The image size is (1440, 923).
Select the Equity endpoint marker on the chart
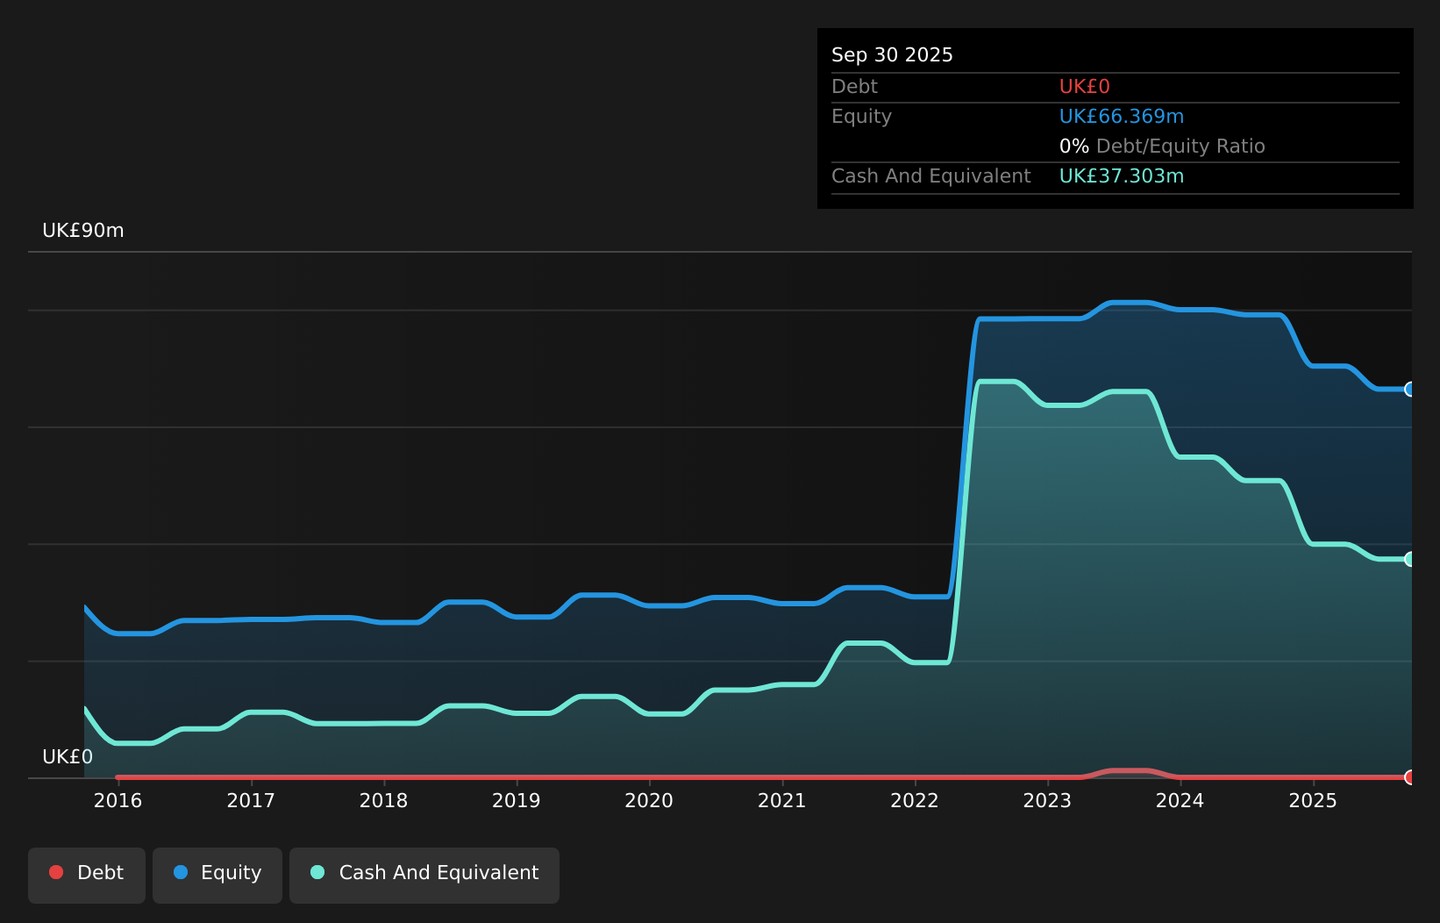click(x=1410, y=389)
